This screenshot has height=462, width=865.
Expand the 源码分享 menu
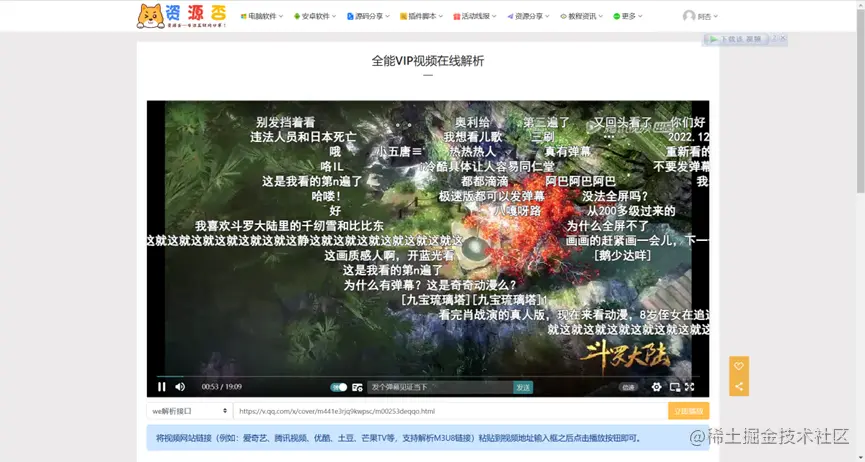click(x=369, y=17)
